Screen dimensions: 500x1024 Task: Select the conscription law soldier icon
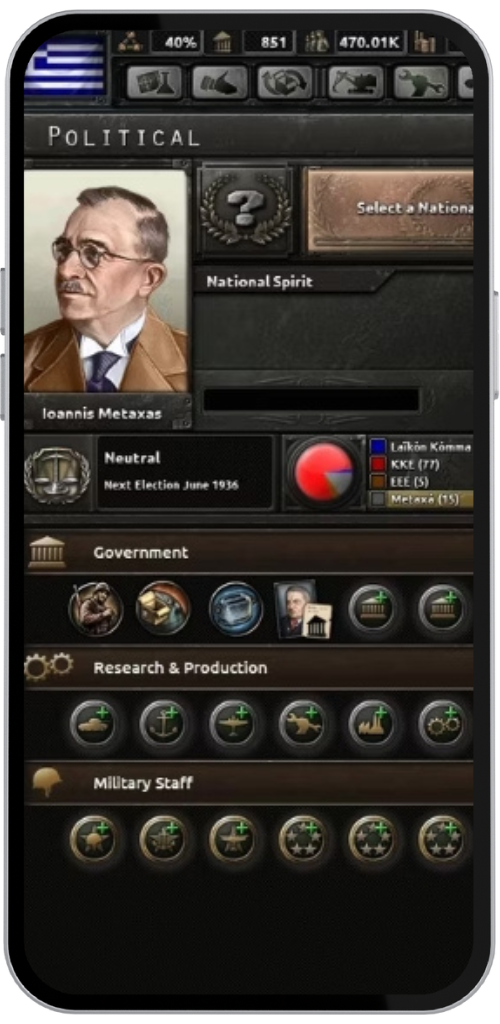point(96,608)
